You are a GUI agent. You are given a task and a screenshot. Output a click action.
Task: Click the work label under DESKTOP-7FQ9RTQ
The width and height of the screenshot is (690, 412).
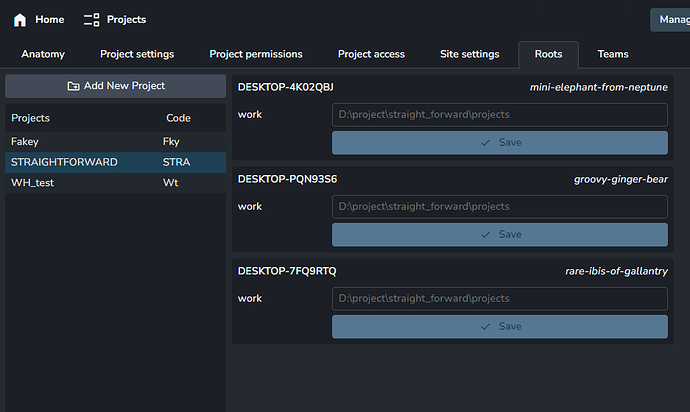point(250,299)
